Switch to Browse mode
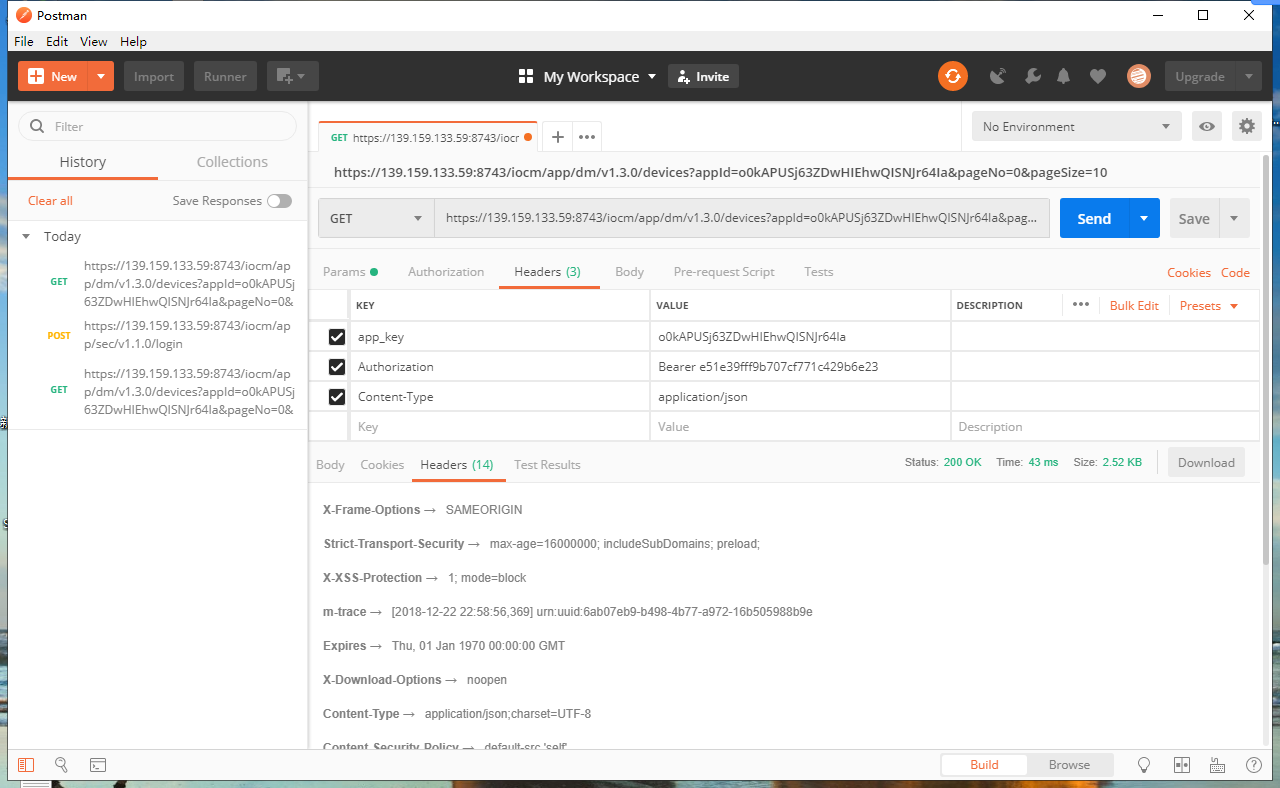The image size is (1280, 788). click(x=1069, y=765)
